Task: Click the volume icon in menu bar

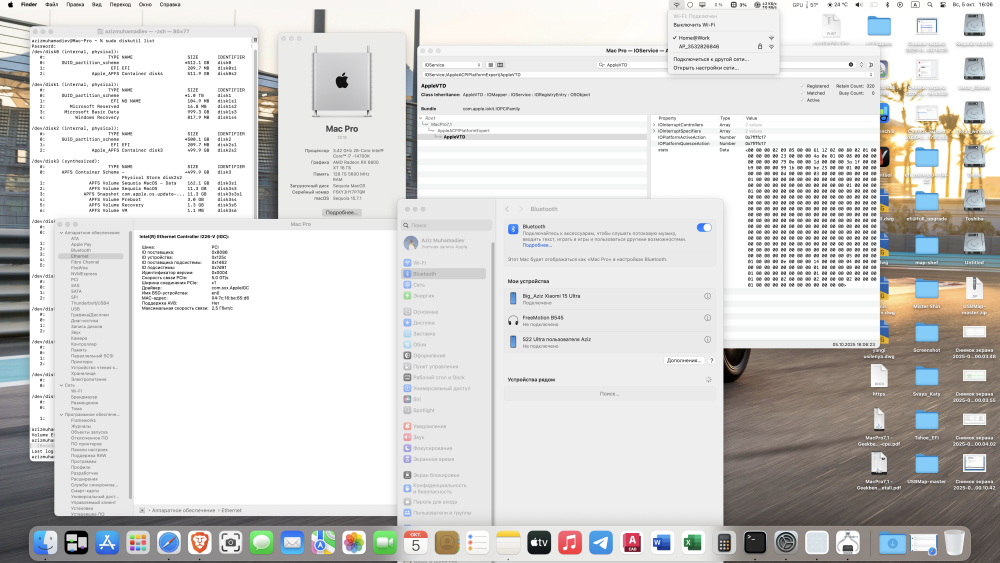Action: [859, 4]
